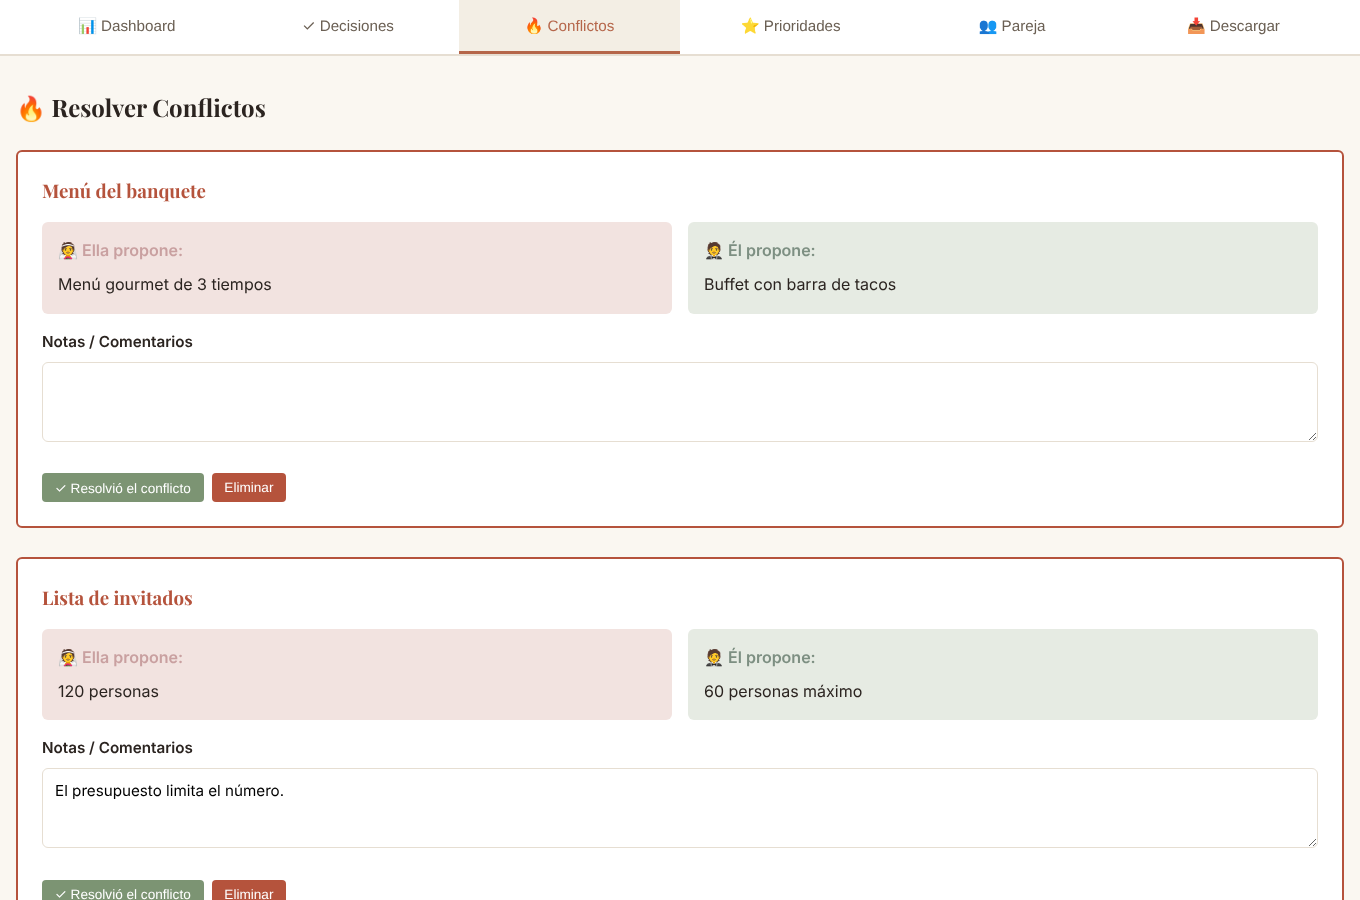The image size is (1360, 900).
Task: Open the Pareja tab
Action: click(x=1011, y=26)
